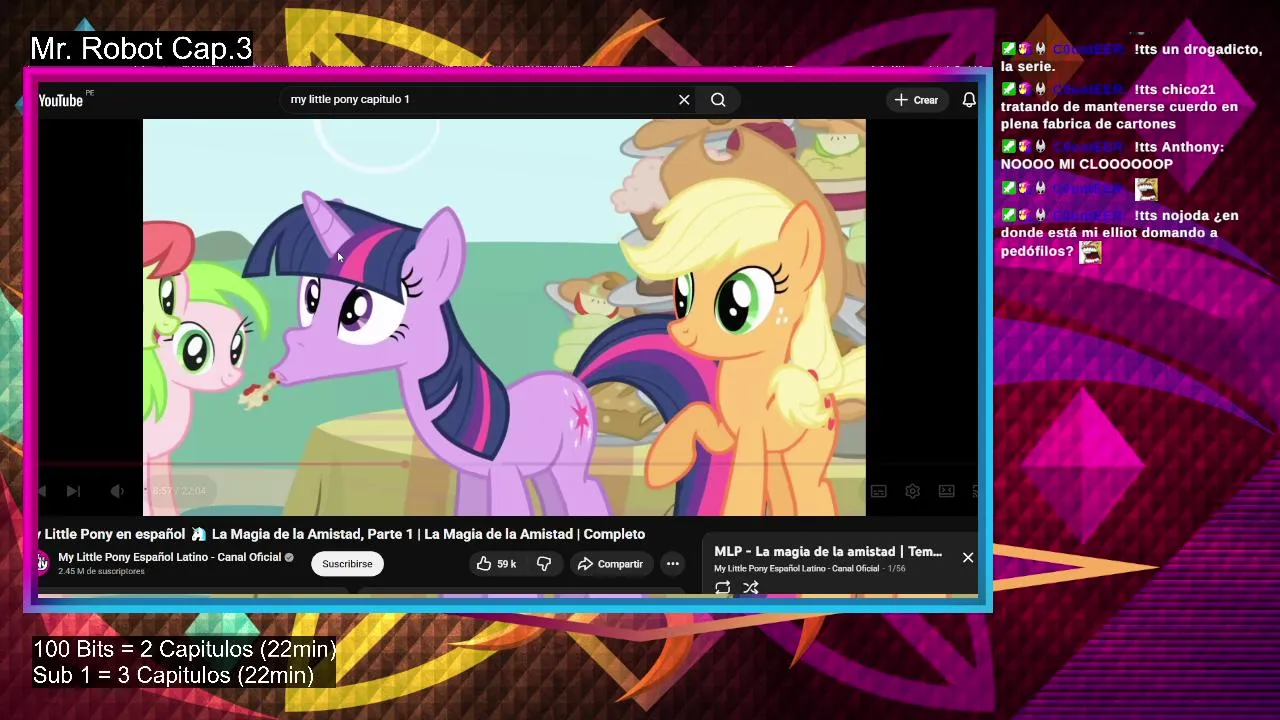Click the 'Sub 1 = 3 Capitulos (22min)' text
1280x720 pixels.
(174, 676)
